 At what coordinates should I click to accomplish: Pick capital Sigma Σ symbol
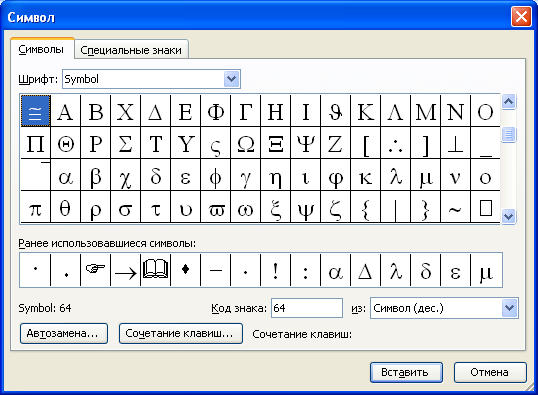click(x=126, y=143)
